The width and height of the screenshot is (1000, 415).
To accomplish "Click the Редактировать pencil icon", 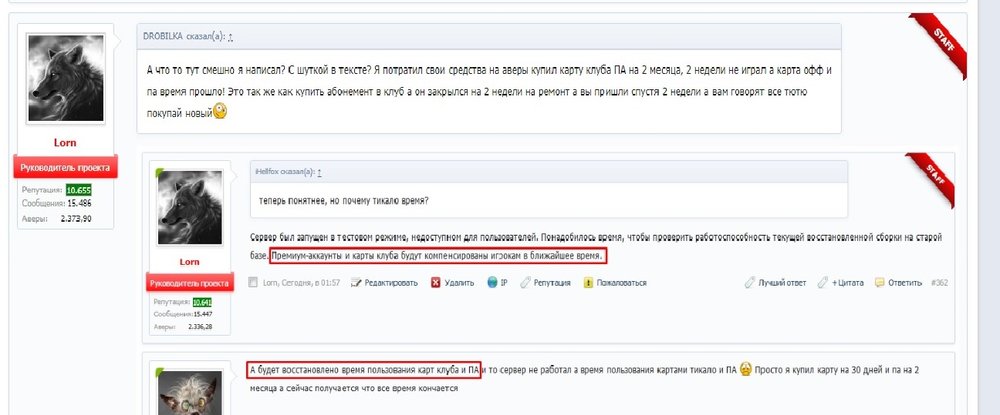I will (357, 283).
